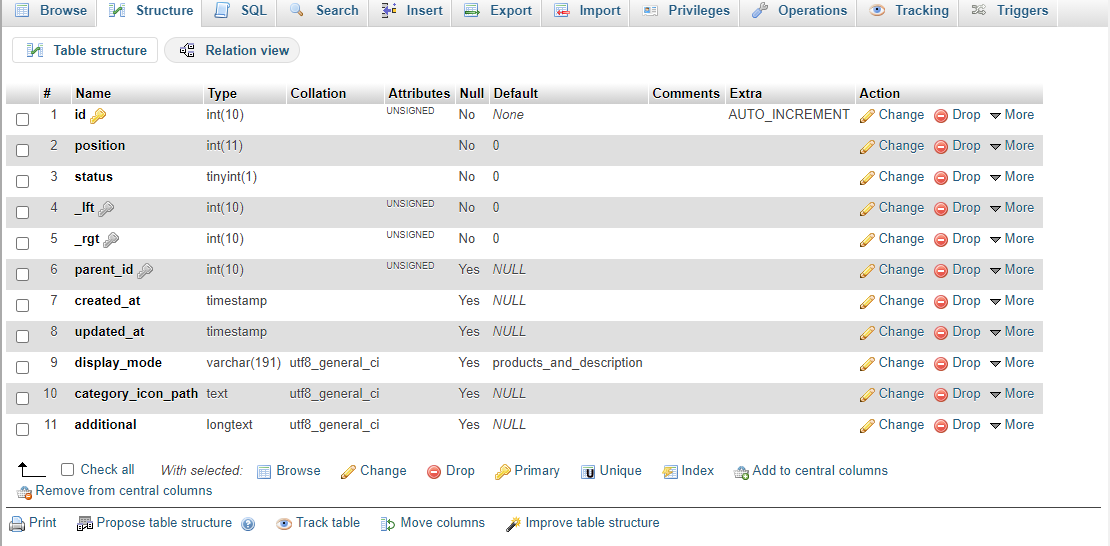
Task: Click the red Drop icon for _lft row
Action: click(x=941, y=209)
